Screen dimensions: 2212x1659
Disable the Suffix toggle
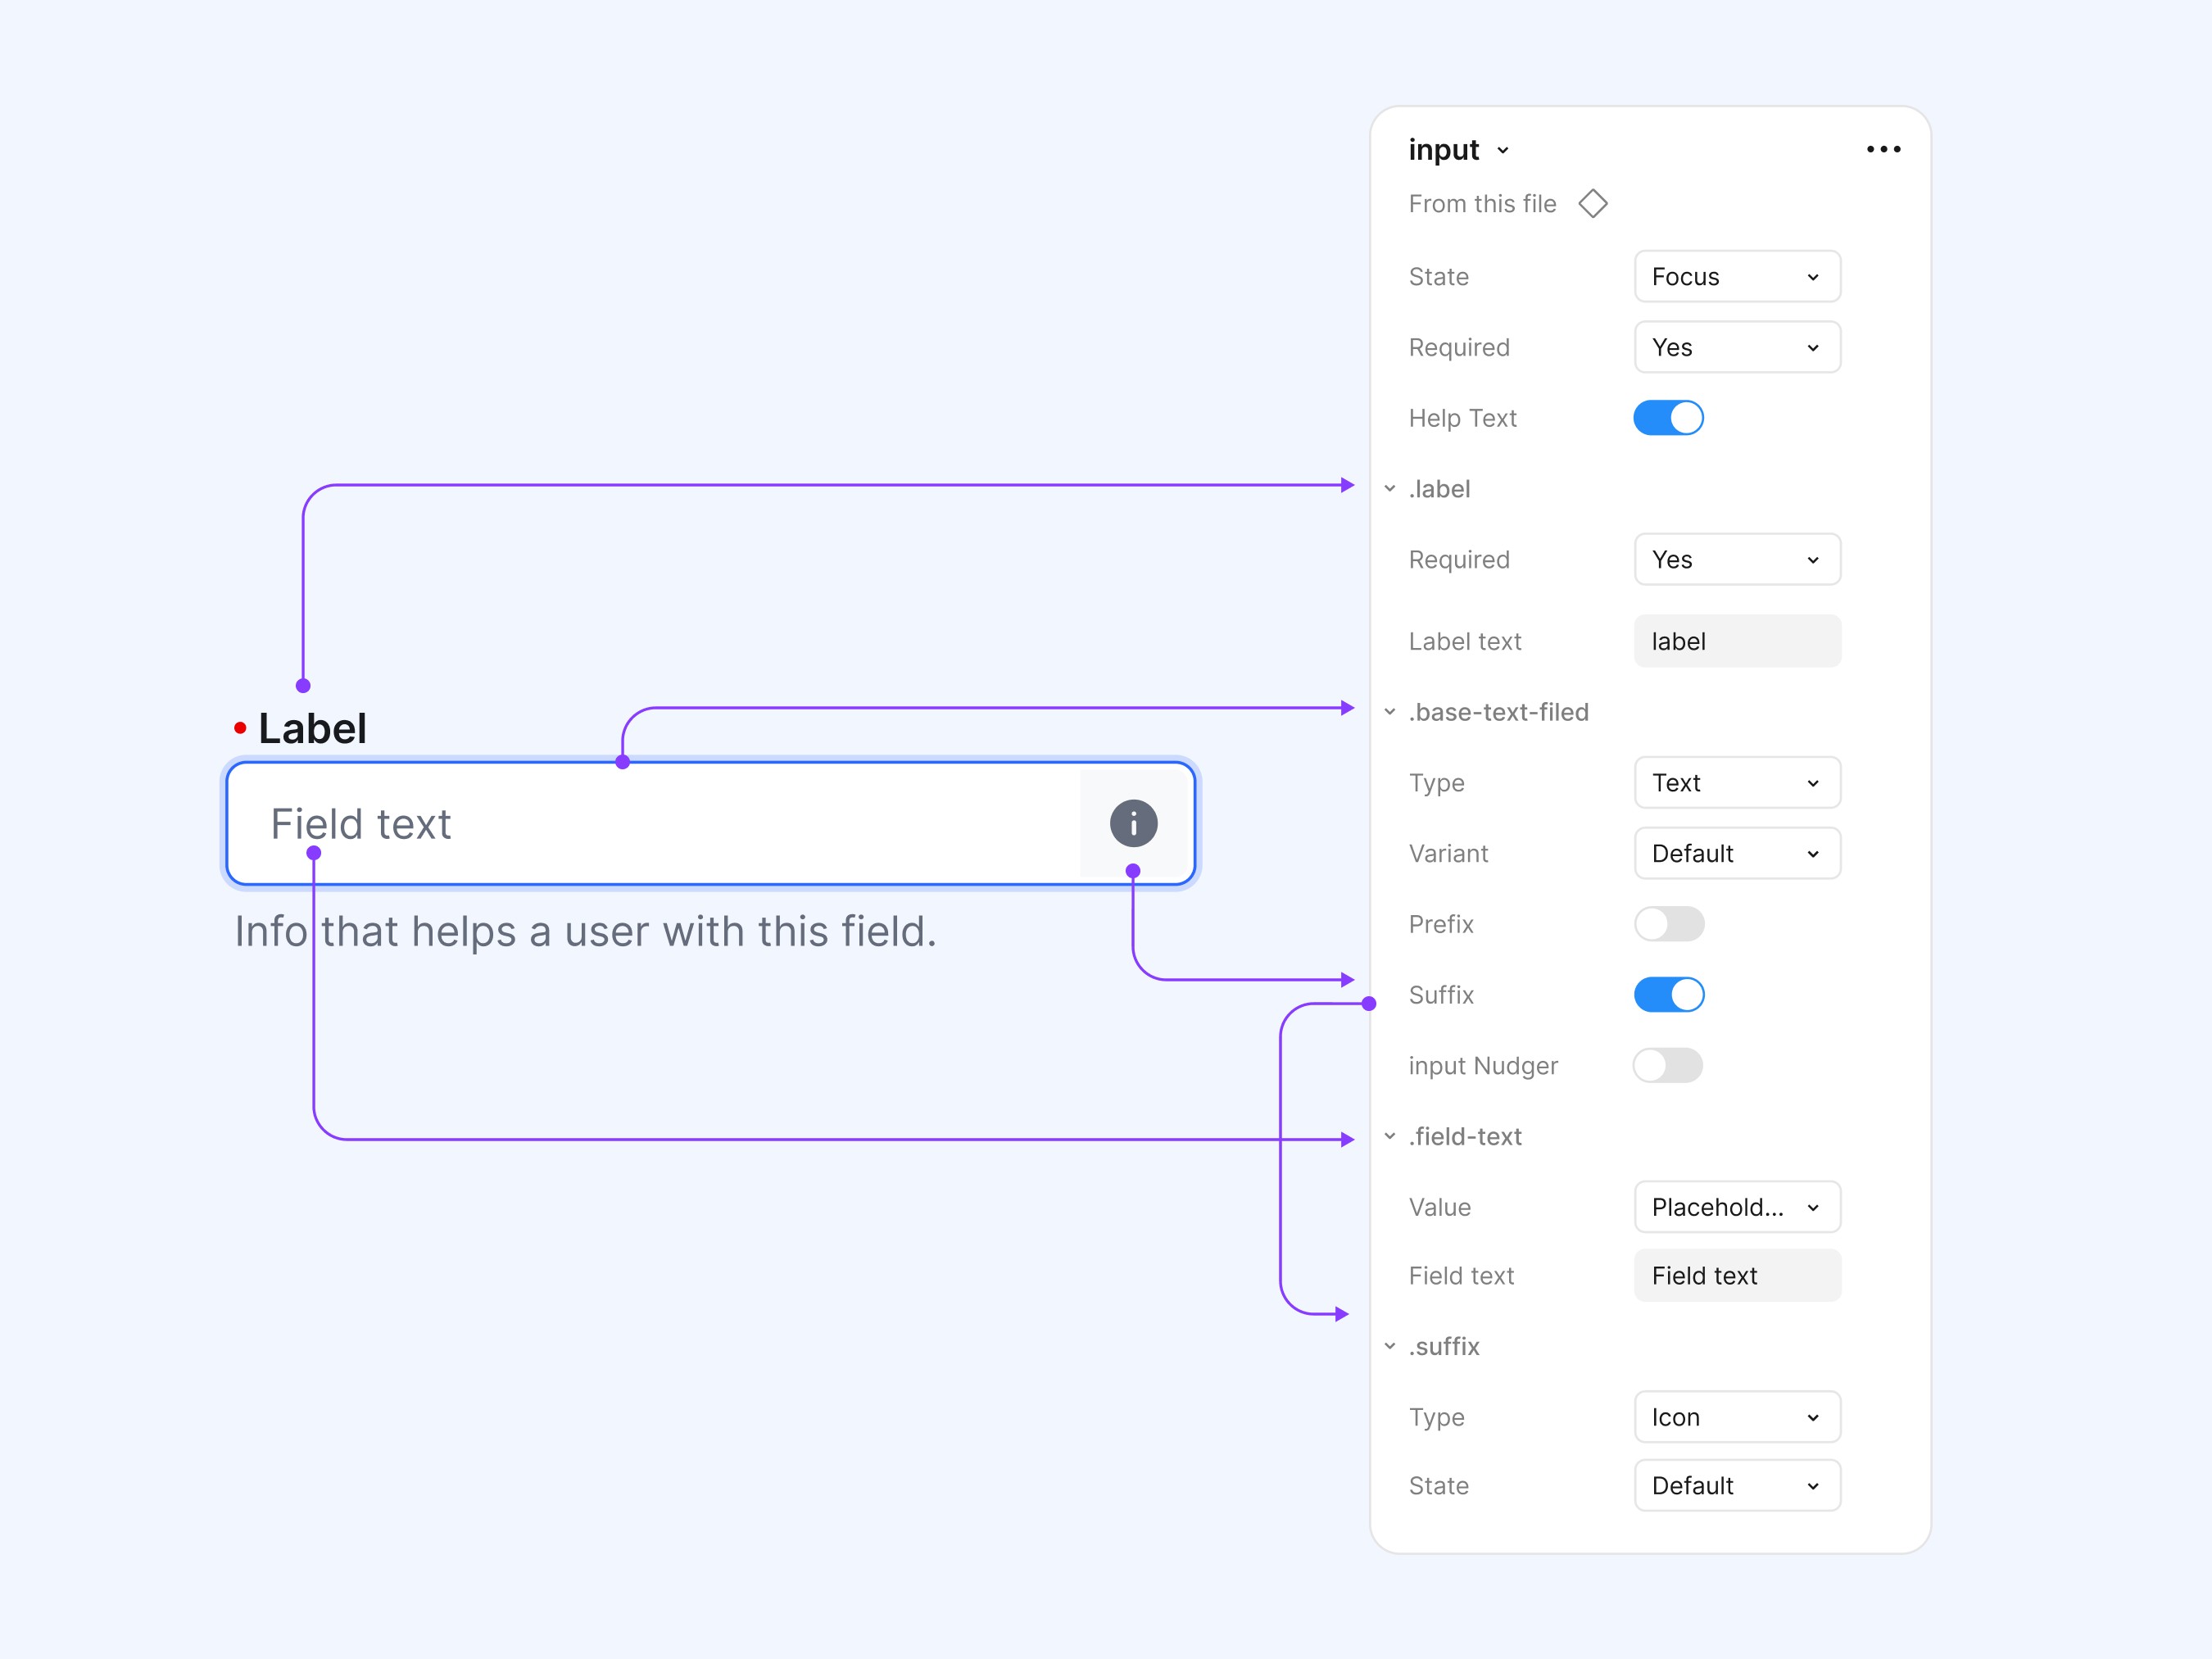click(1668, 995)
